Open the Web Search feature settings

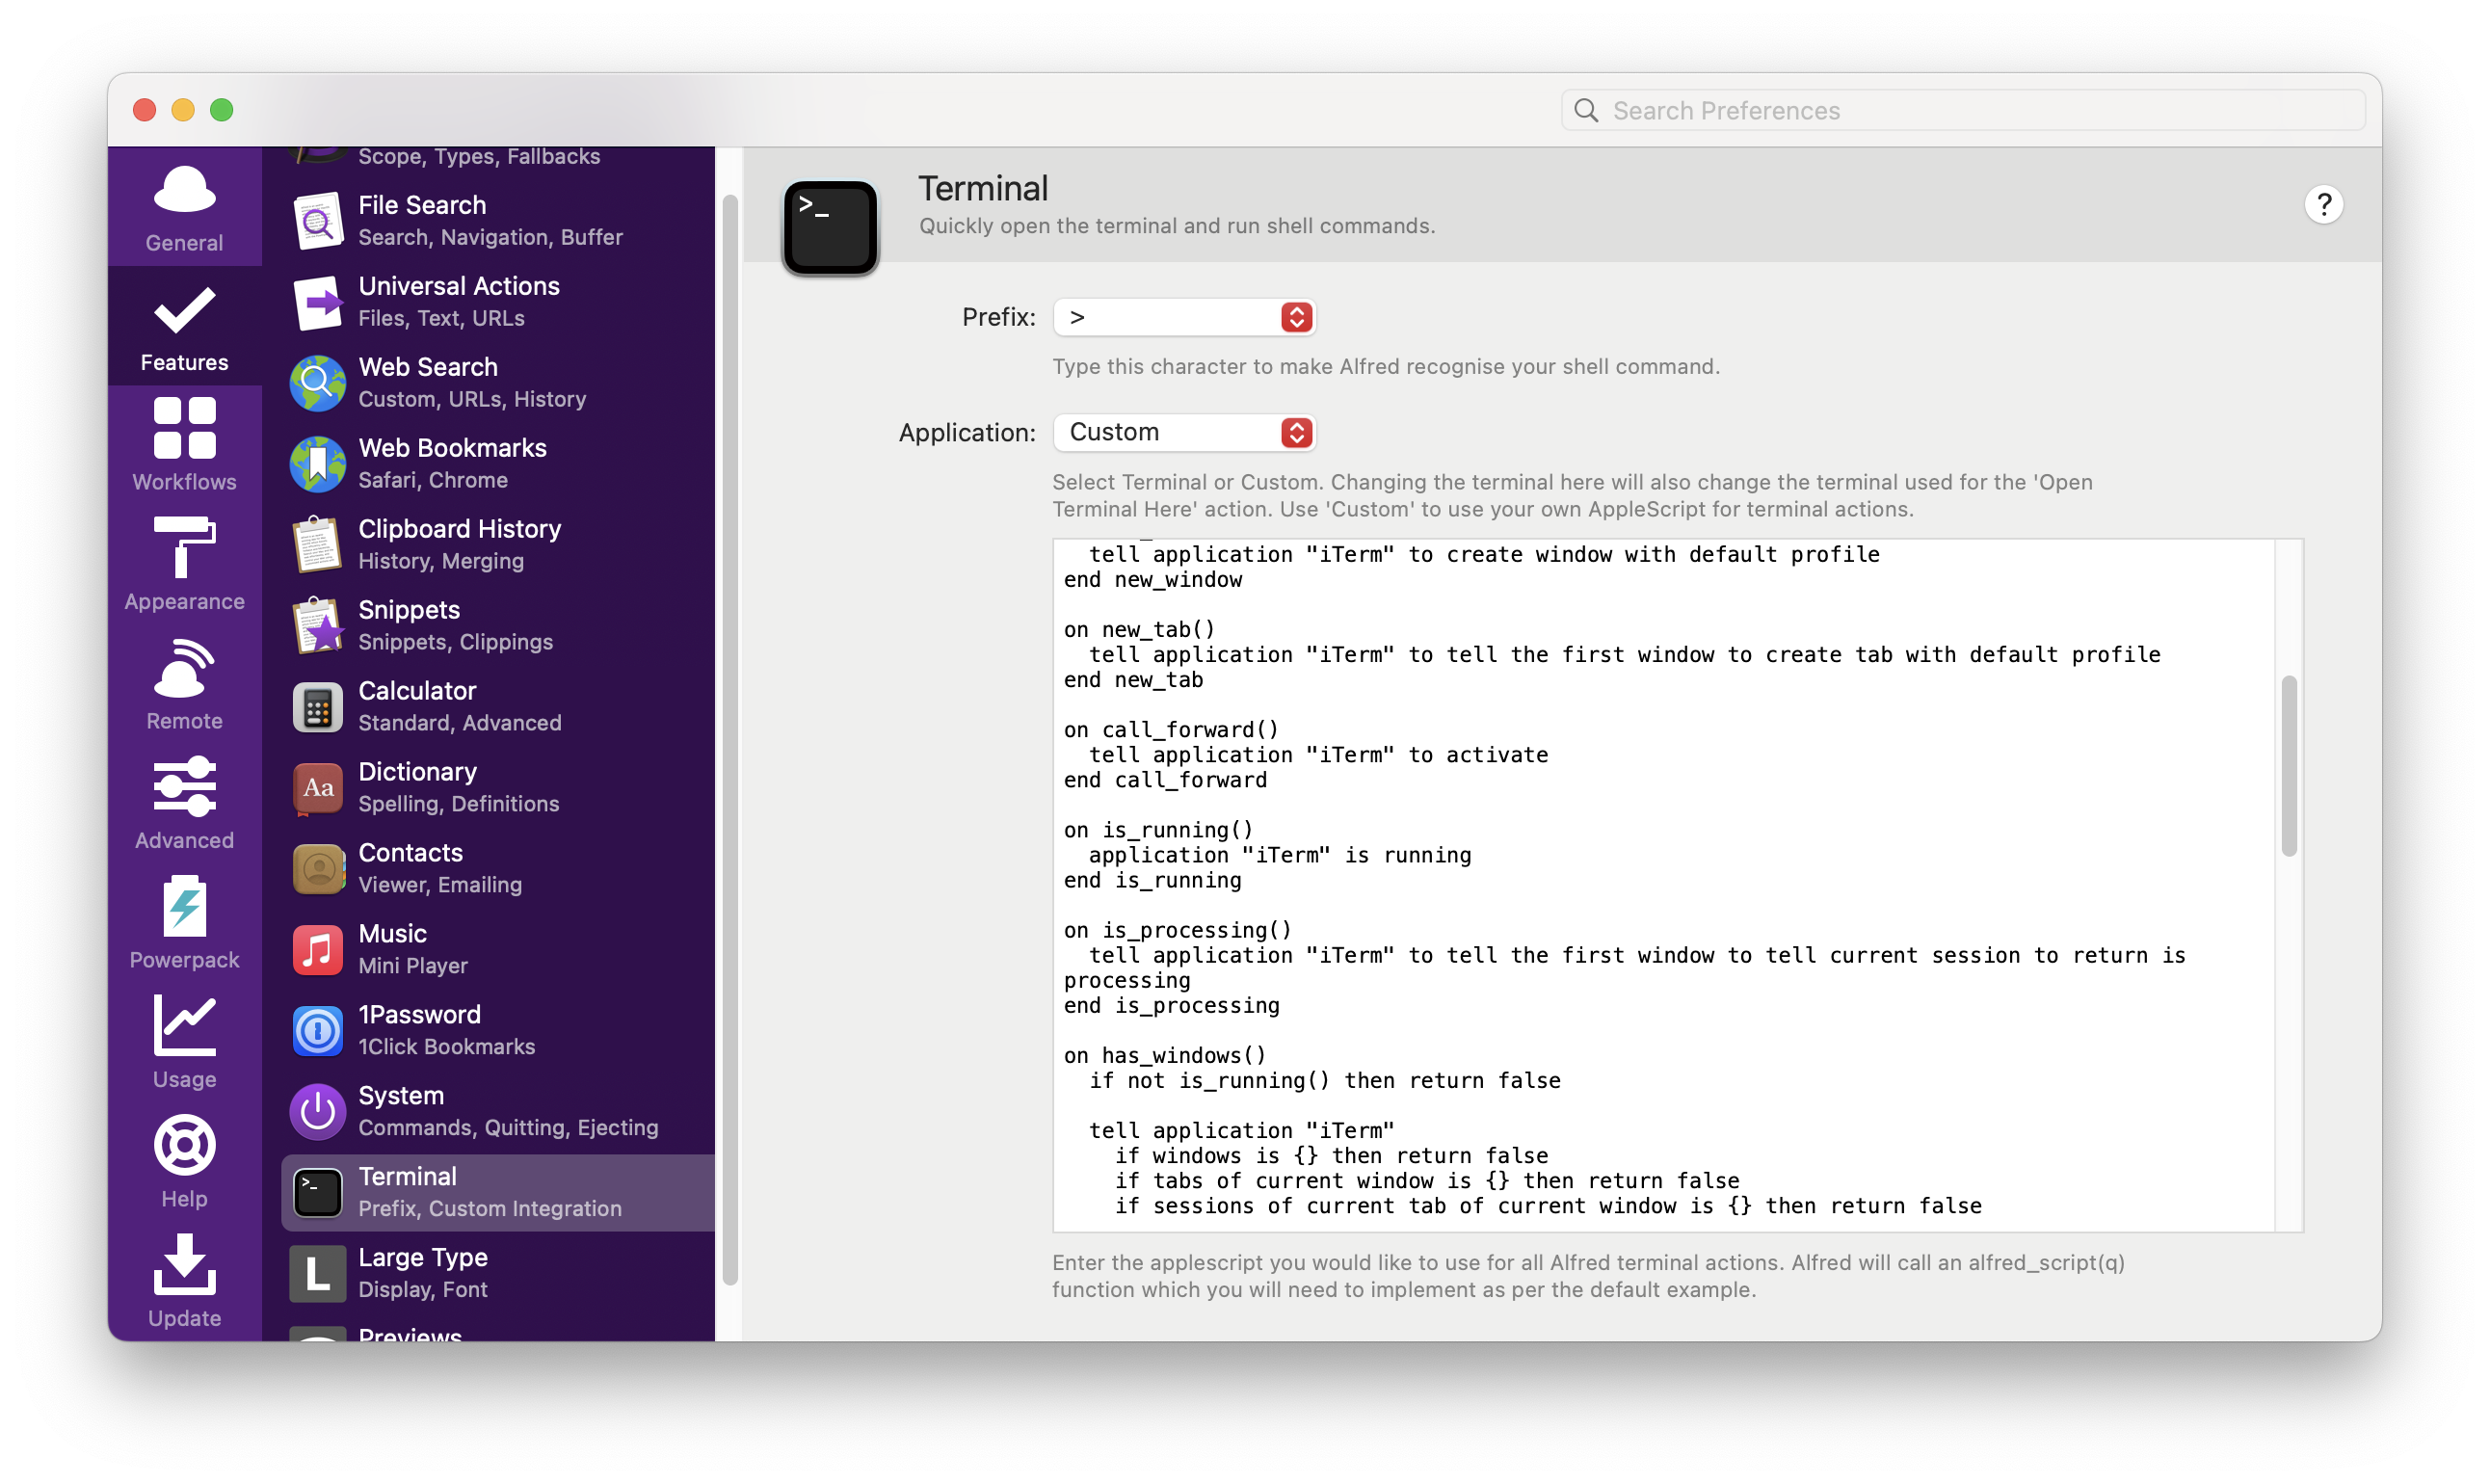click(x=498, y=383)
